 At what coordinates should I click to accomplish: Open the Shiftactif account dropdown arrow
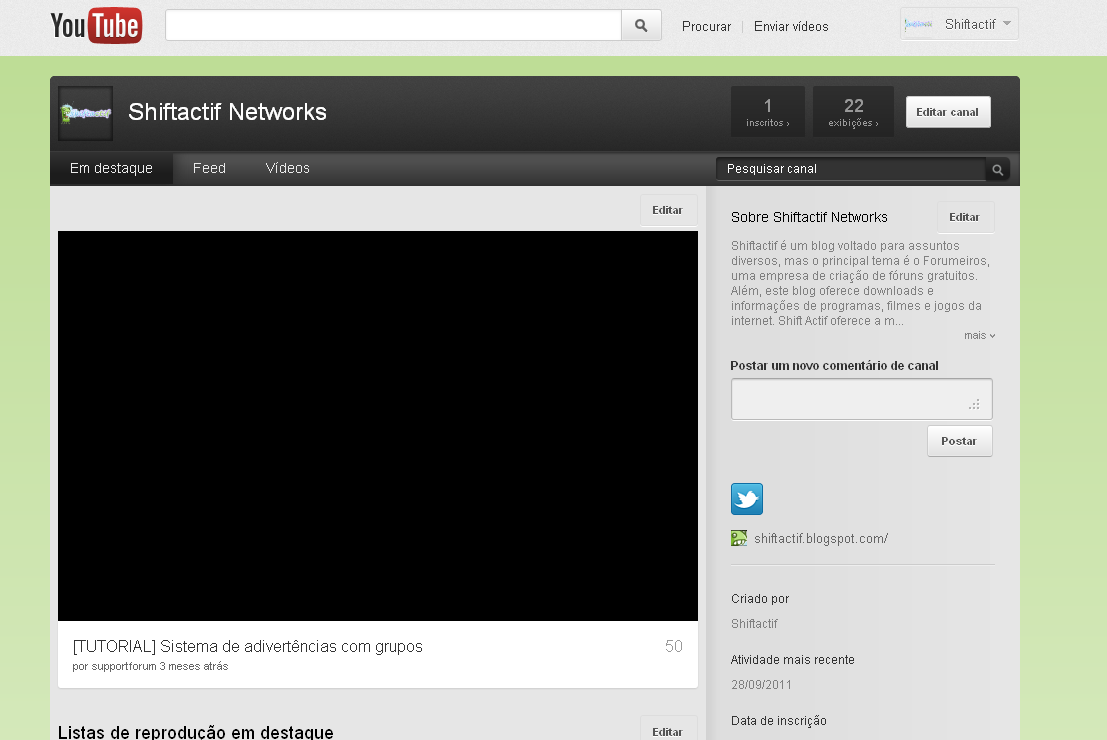[1007, 24]
